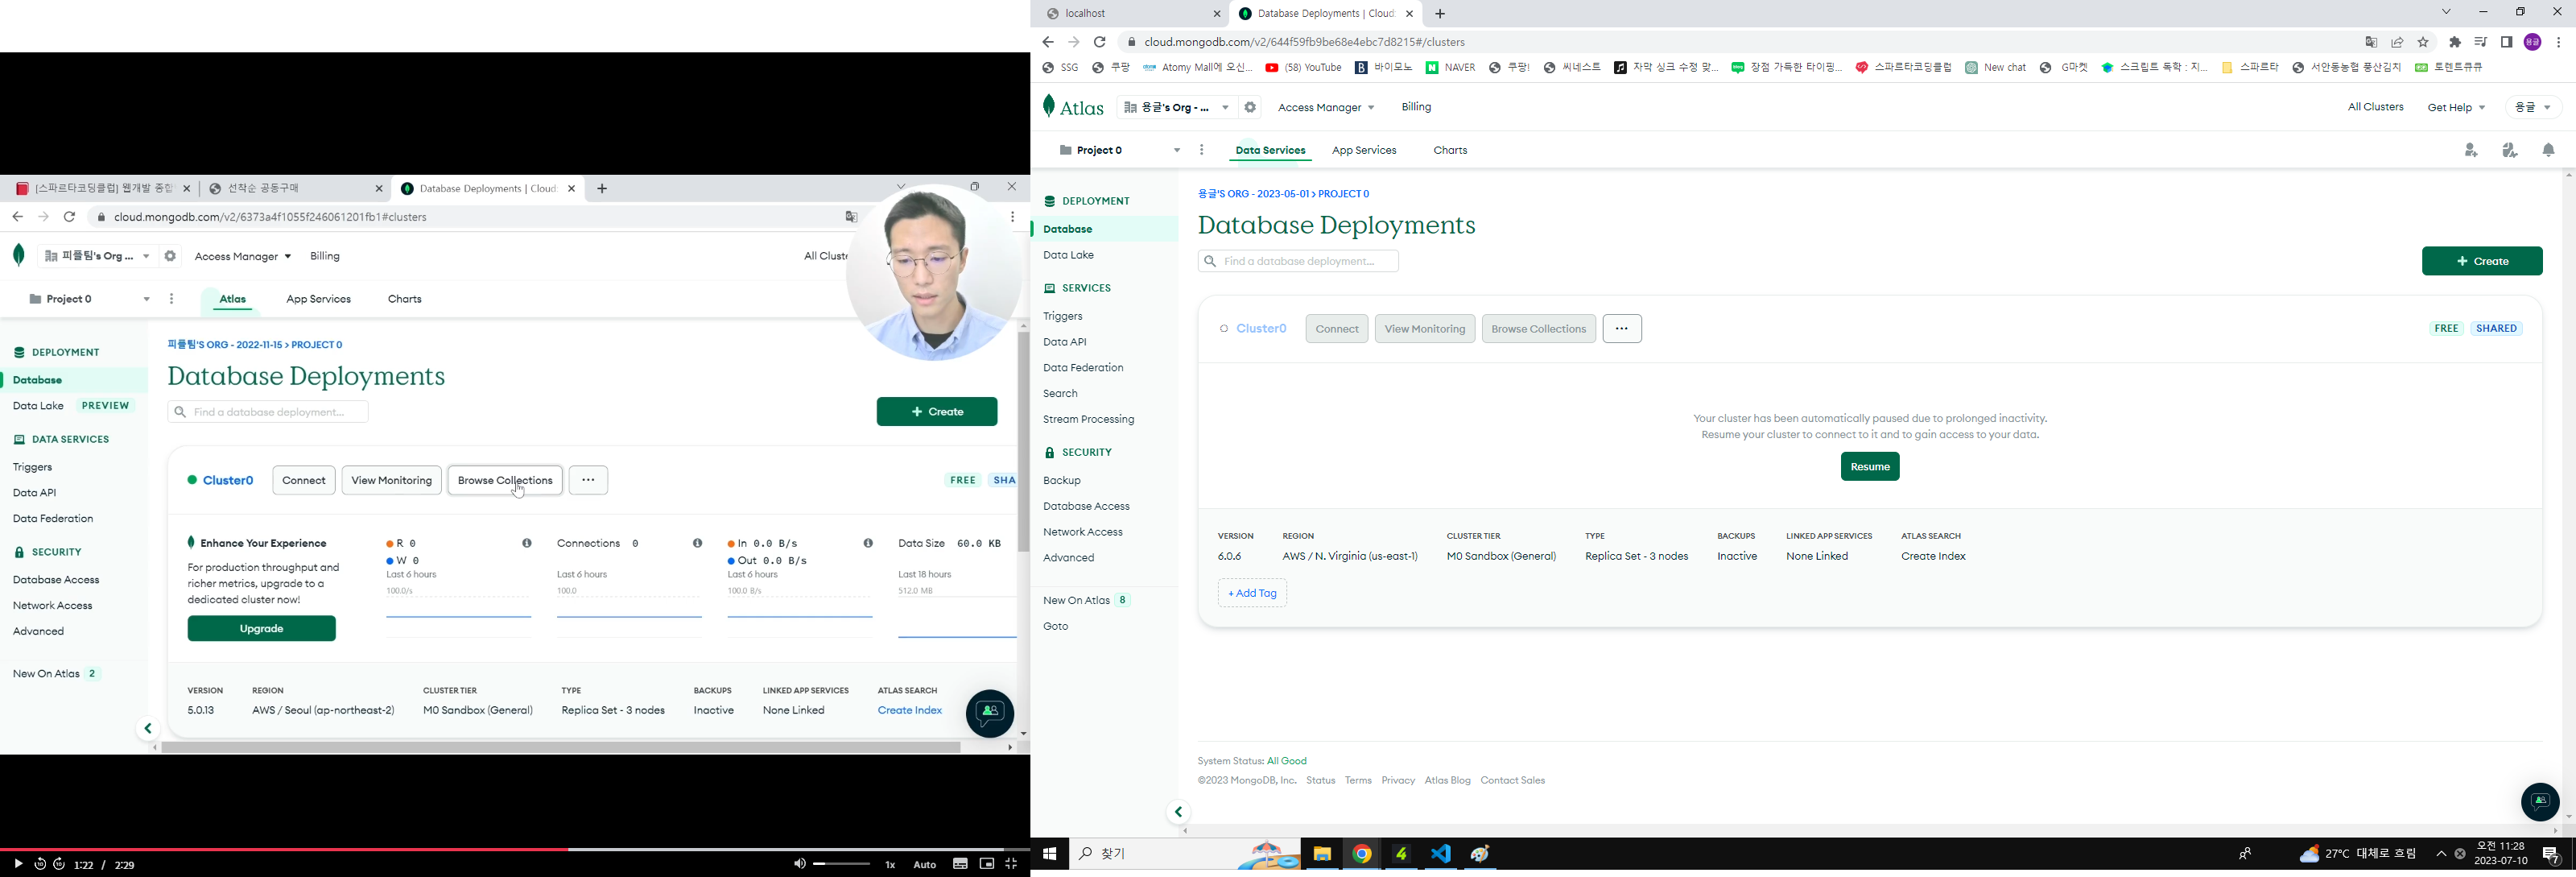Image resolution: width=2576 pixels, height=877 pixels.
Task: Invite users to the project icon
Action: (x=2471, y=151)
